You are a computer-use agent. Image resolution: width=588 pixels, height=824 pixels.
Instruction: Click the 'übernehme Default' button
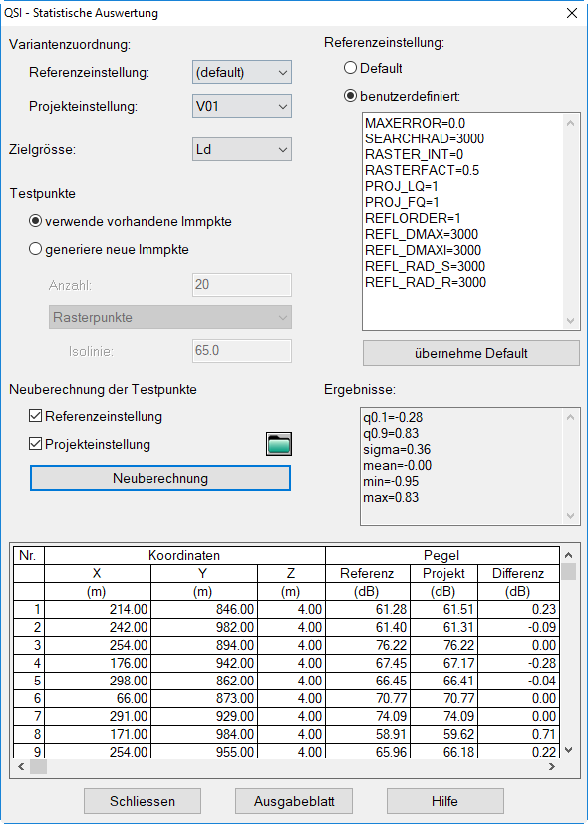click(471, 353)
